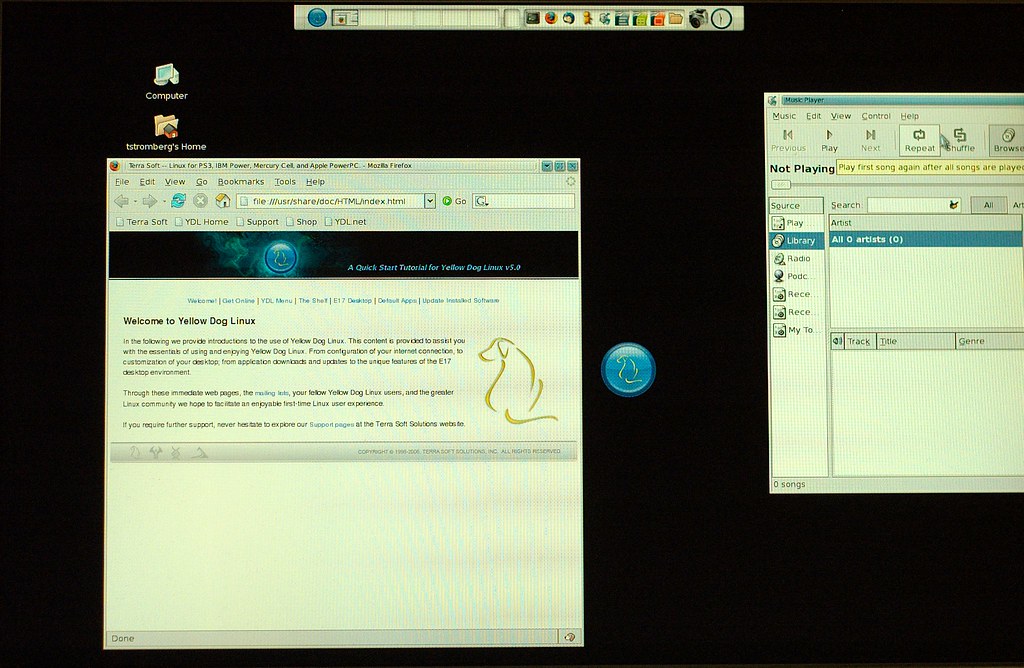Sort by the Genre column header
Image resolution: width=1024 pixels, height=668 pixels.
pos(989,341)
